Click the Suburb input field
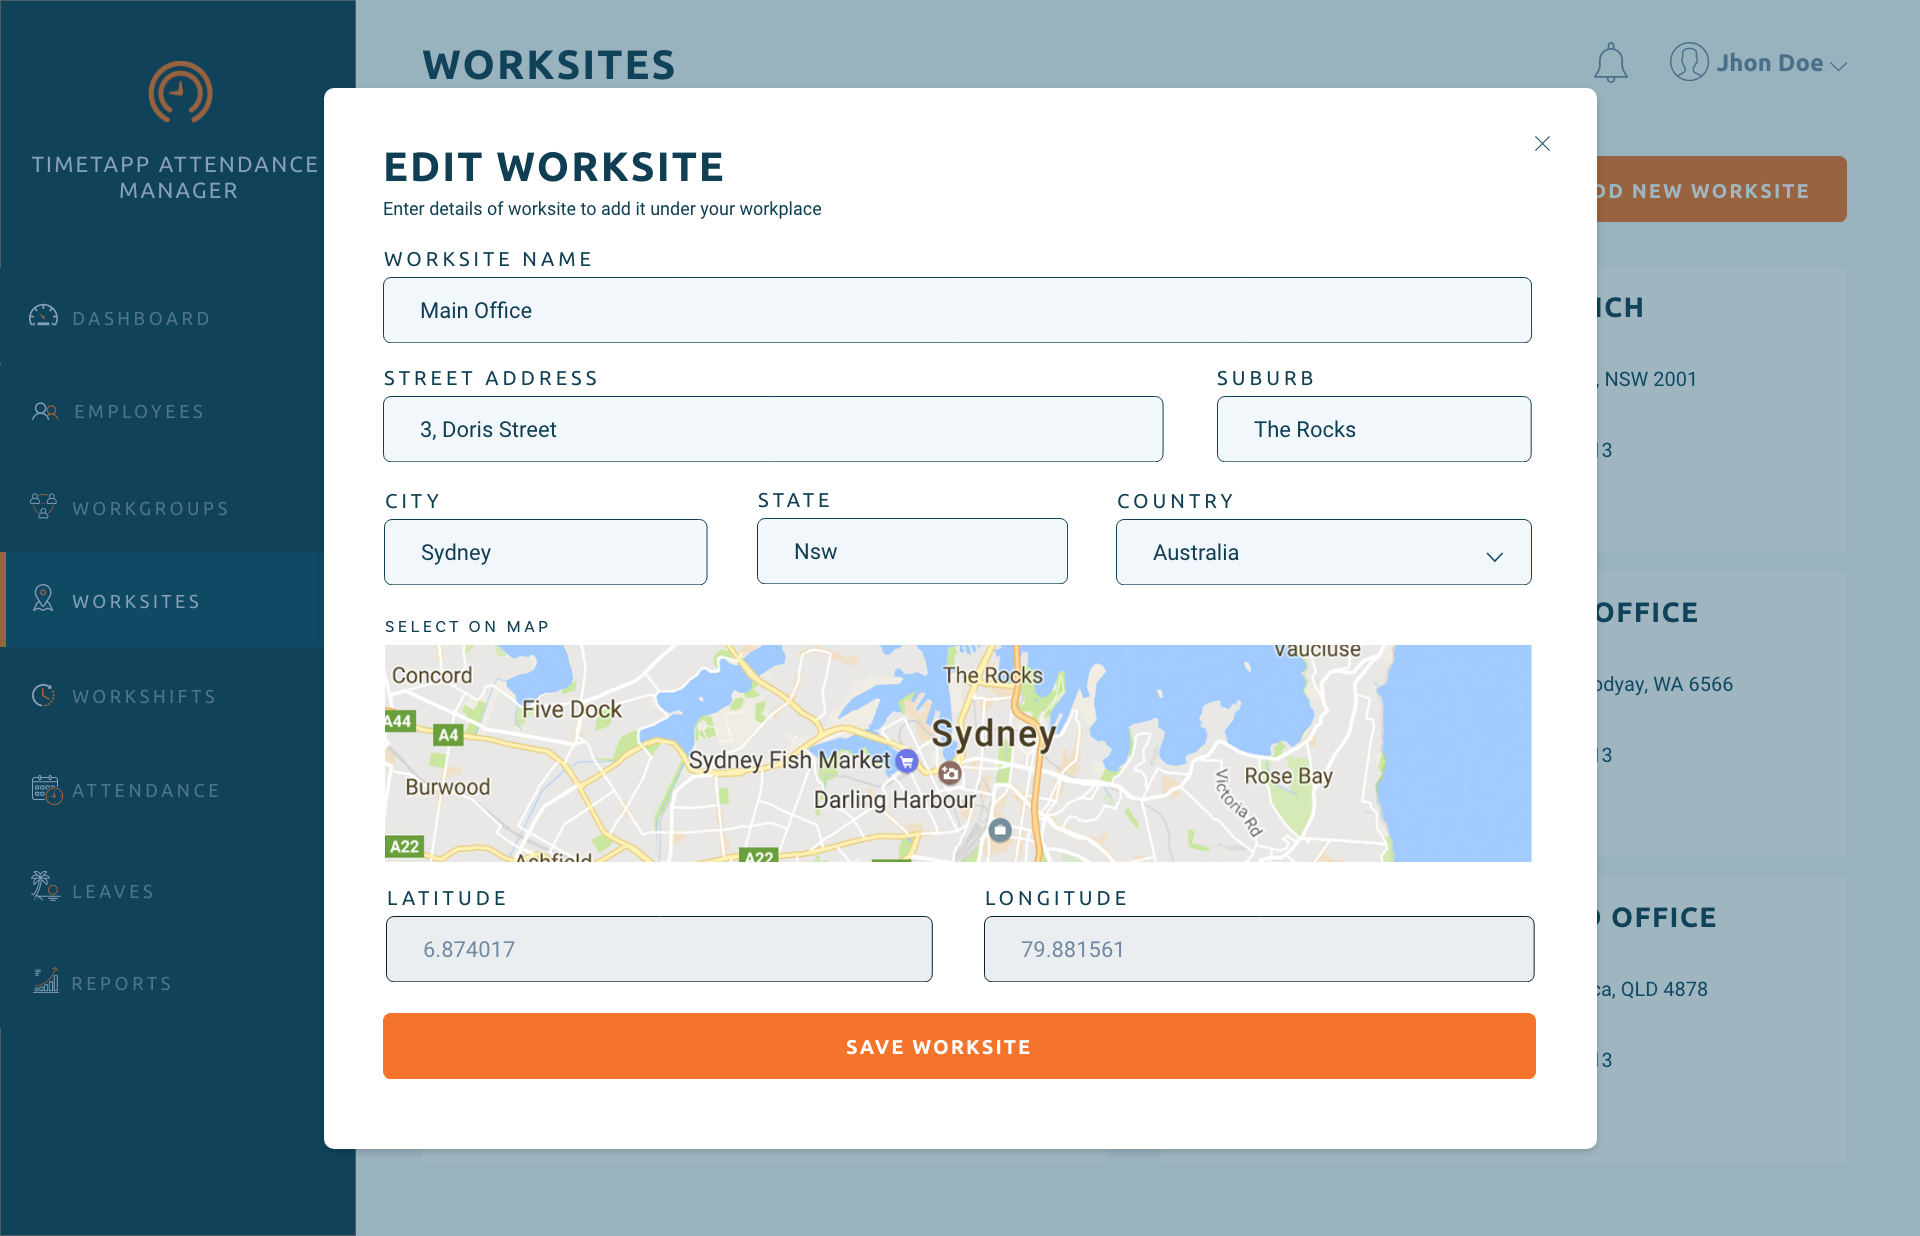The image size is (1920, 1236). tap(1374, 429)
